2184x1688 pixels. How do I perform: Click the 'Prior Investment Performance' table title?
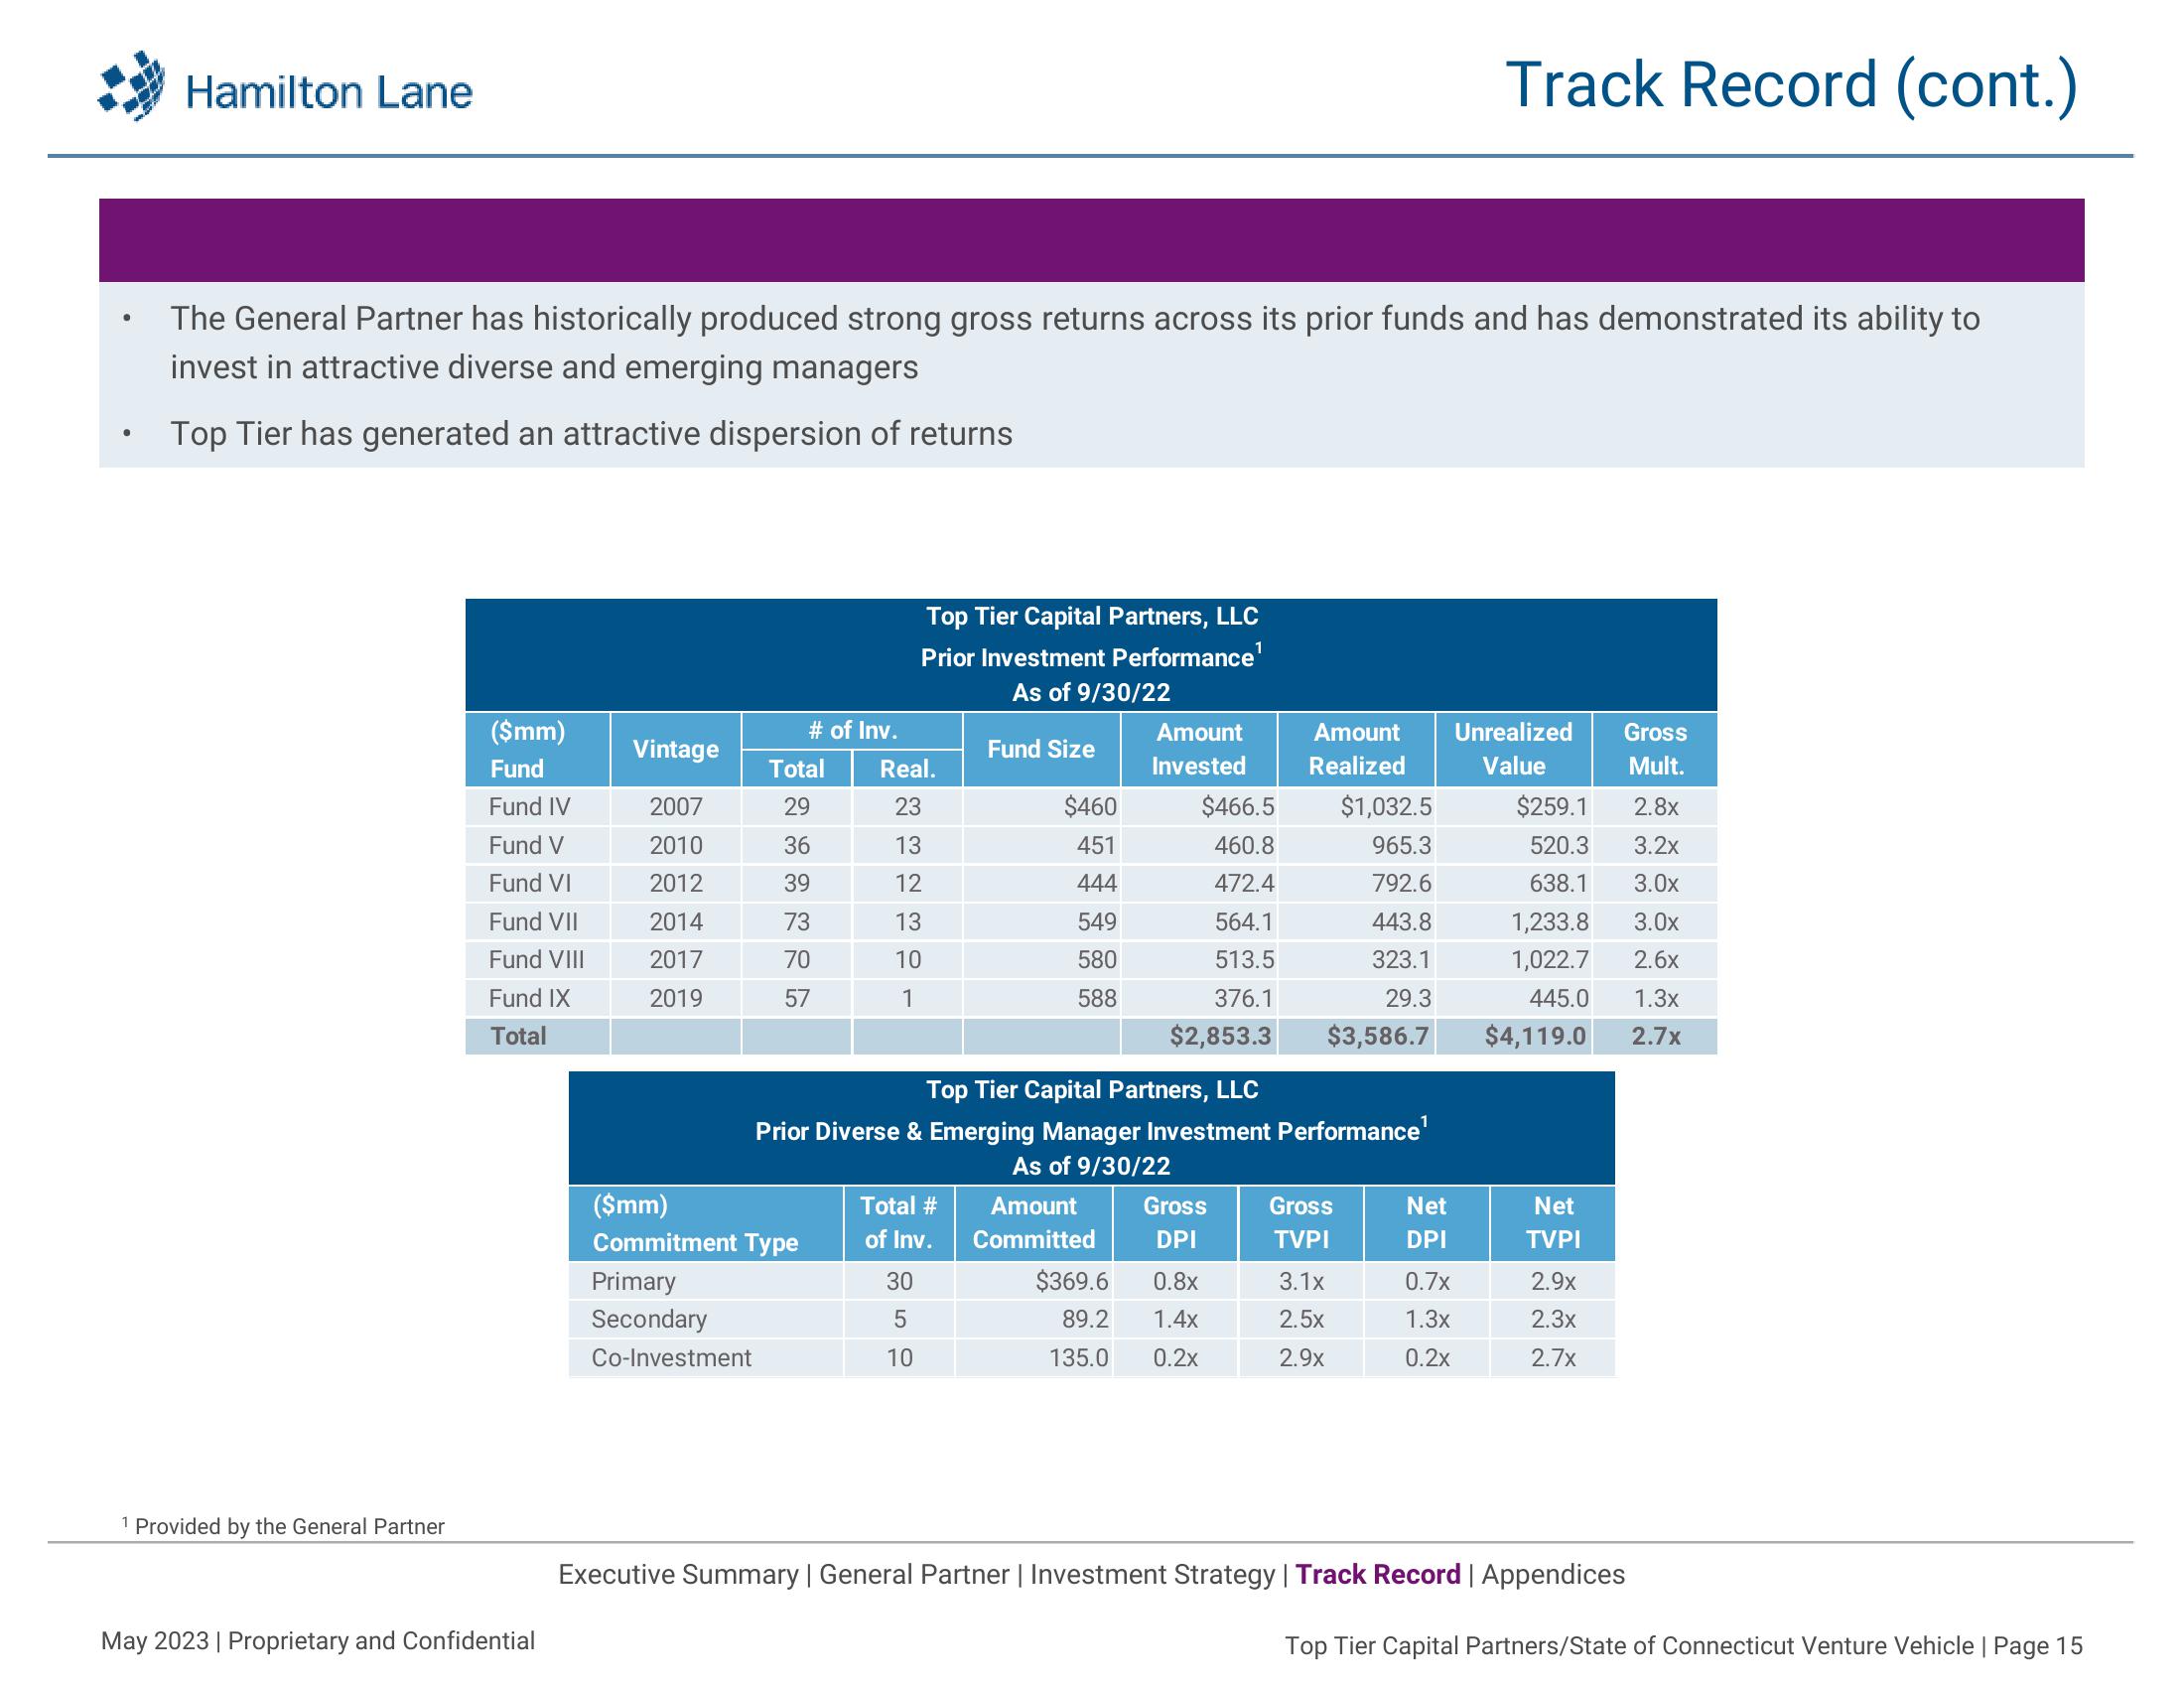[1091, 656]
